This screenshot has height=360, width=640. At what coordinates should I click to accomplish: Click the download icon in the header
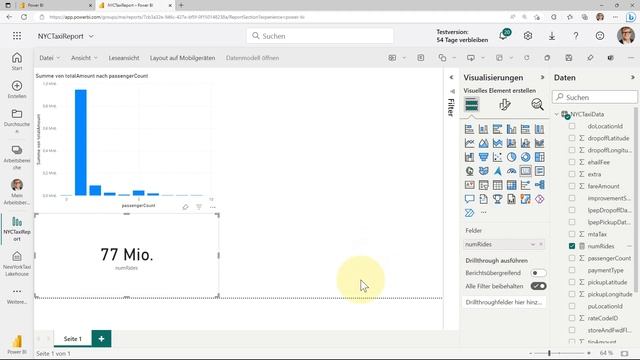[552, 36]
